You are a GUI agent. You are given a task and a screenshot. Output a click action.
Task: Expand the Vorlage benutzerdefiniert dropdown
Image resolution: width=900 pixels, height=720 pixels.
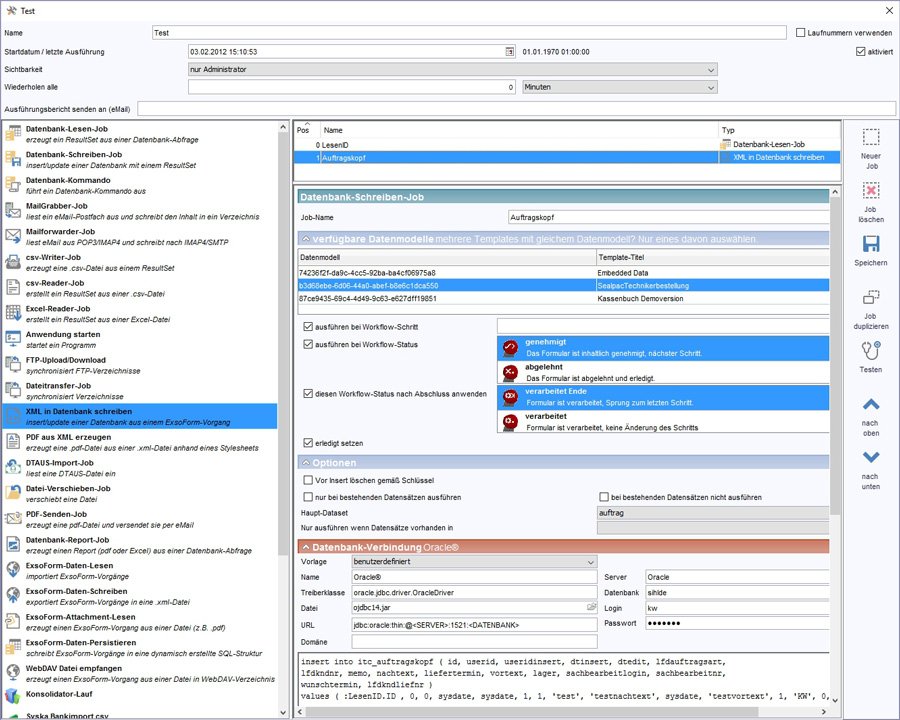(591, 562)
